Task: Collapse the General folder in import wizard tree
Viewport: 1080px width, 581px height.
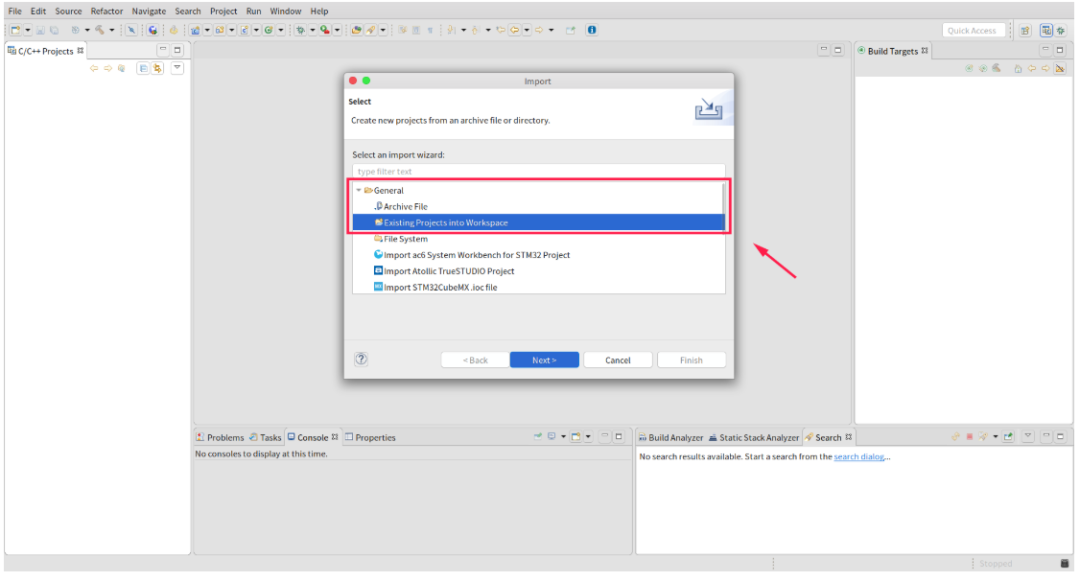Action: [358, 190]
